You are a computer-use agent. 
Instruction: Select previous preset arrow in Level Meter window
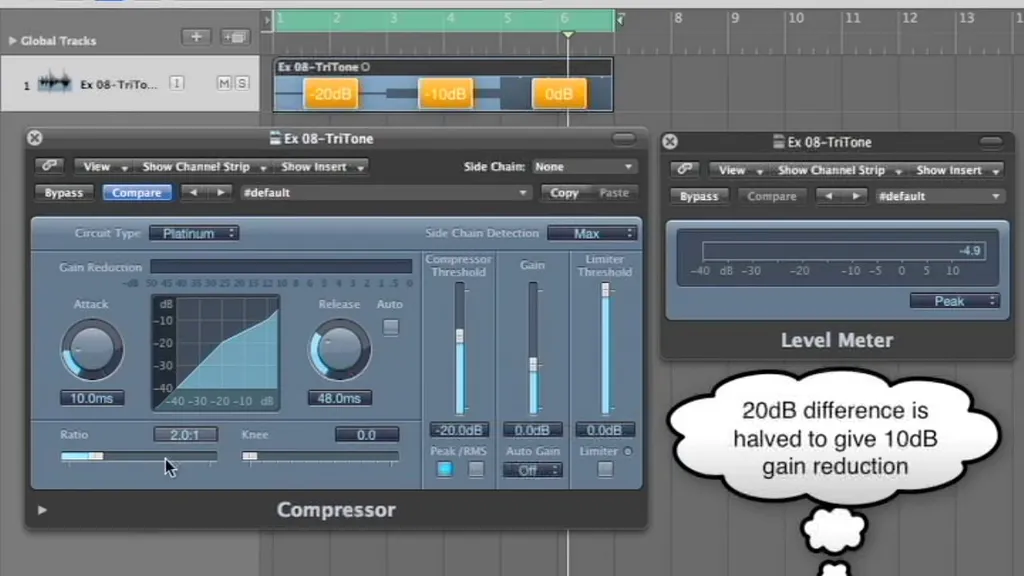click(828, 196)
